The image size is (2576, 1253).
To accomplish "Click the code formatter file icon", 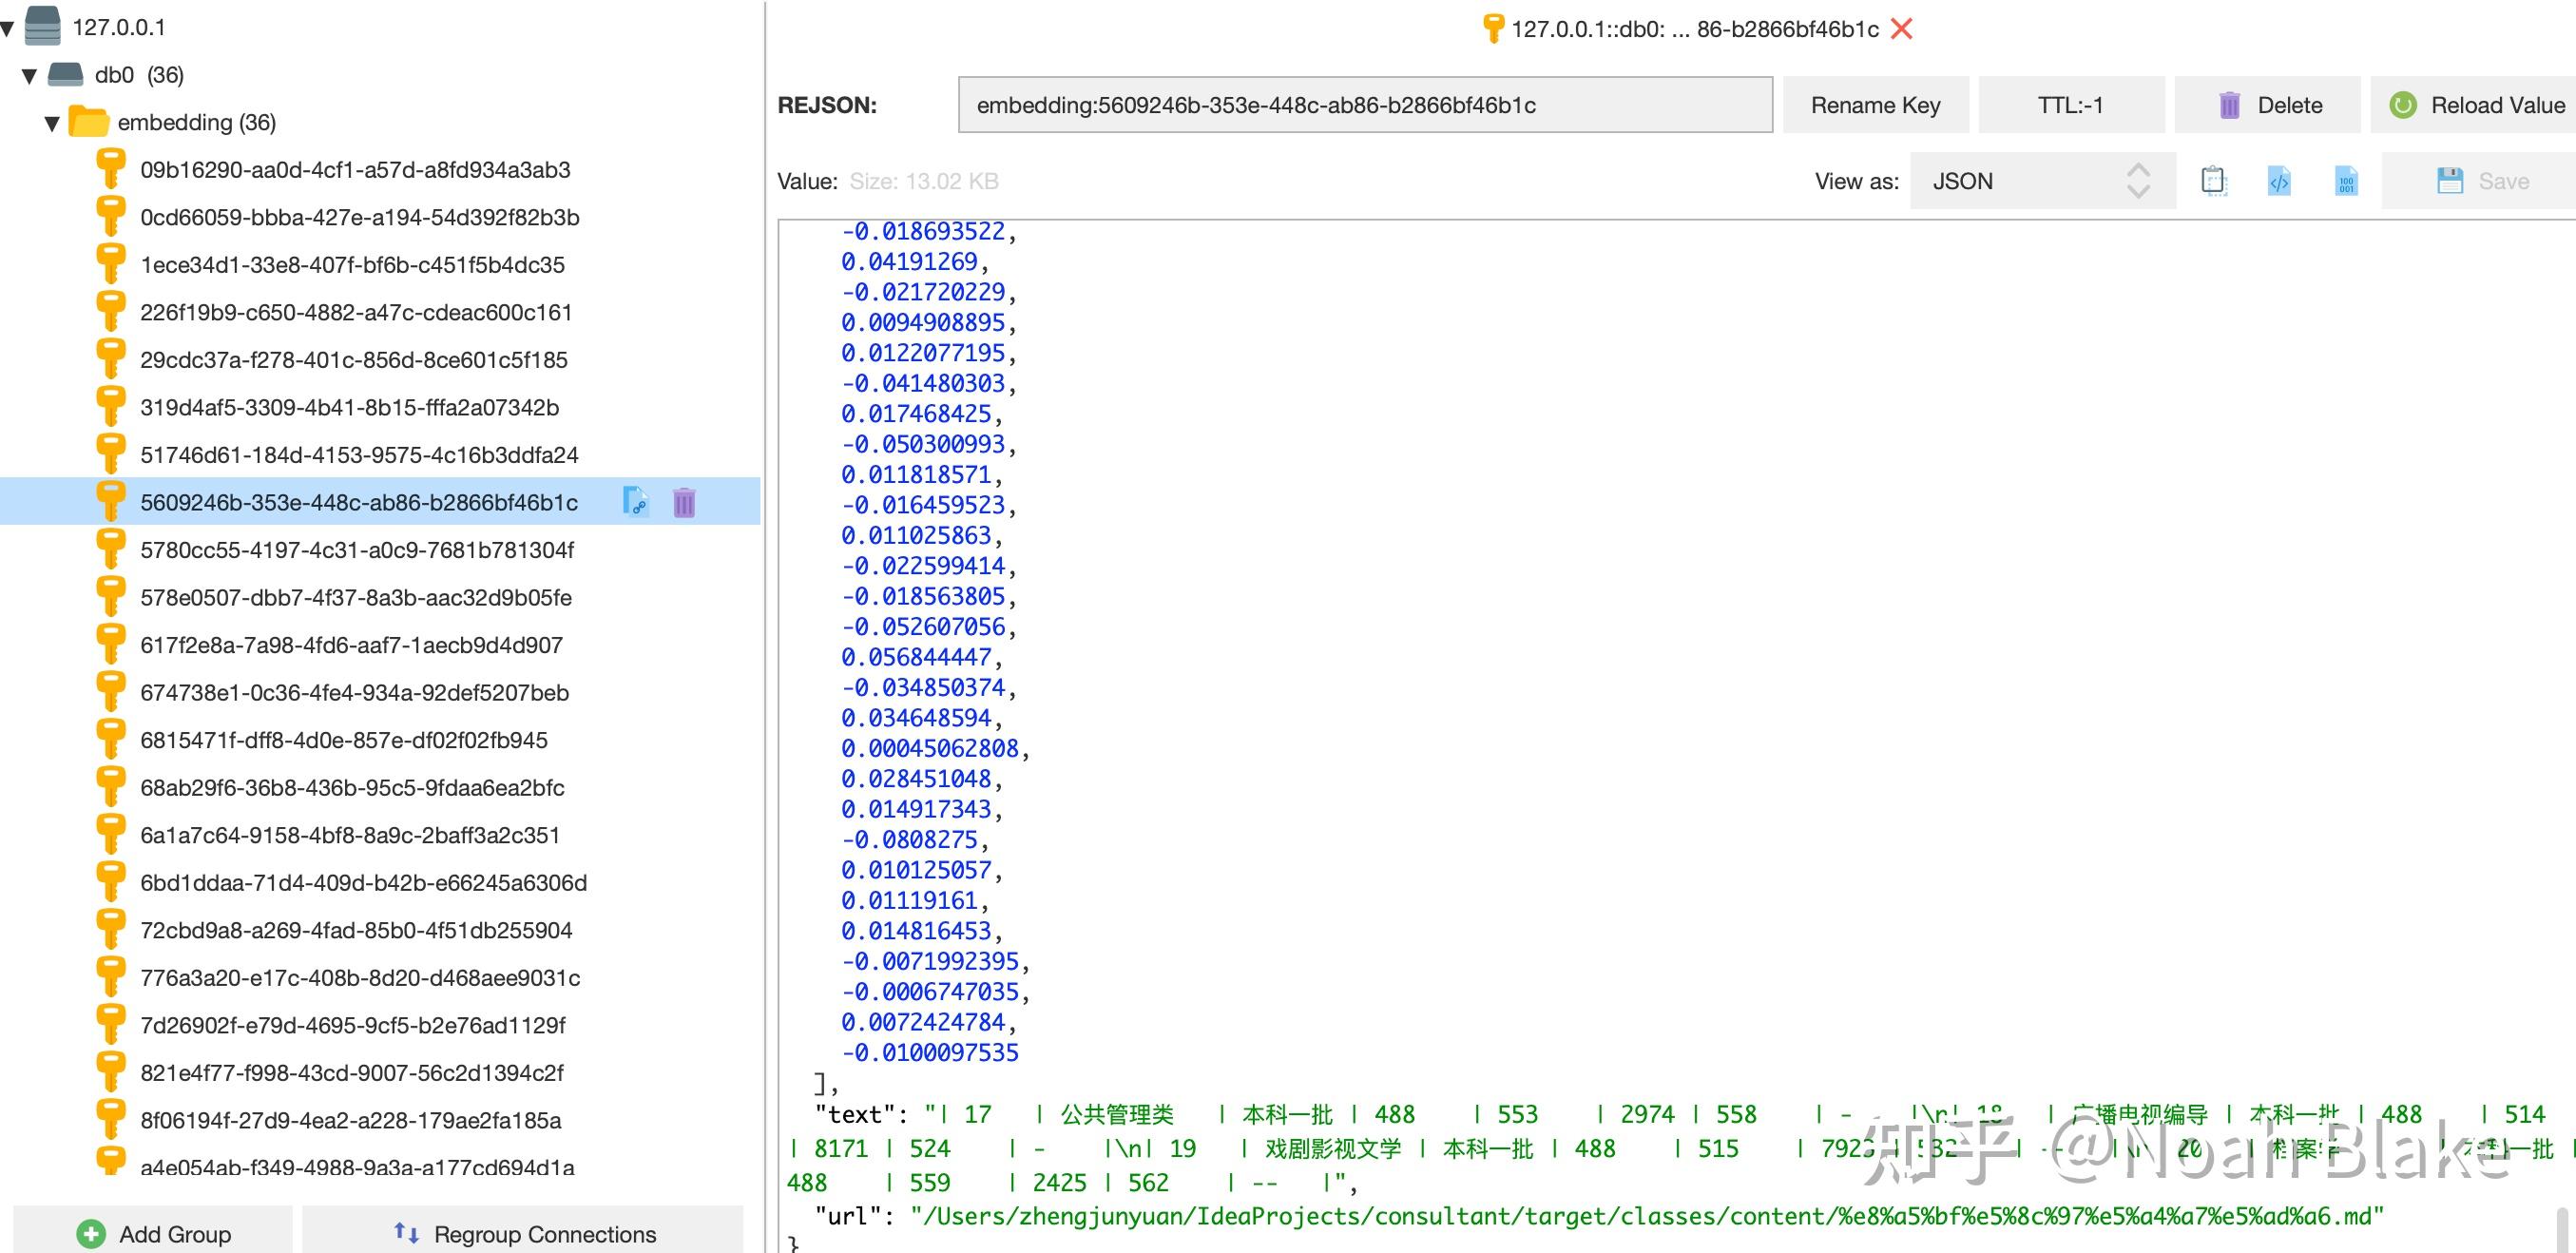I will (2279, 181).
